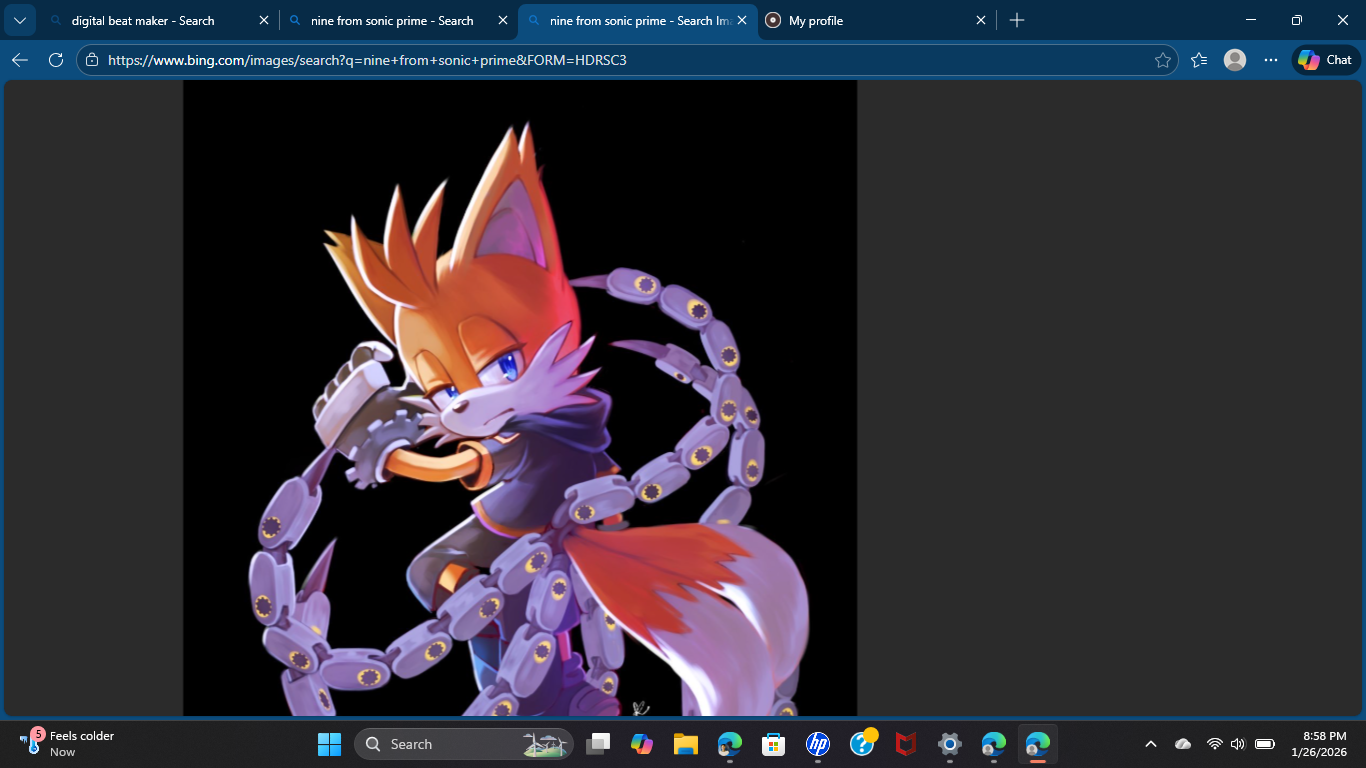1366x768 pixels.
Task: Open the Favorites list icon
Action: tap(1199, 60)
